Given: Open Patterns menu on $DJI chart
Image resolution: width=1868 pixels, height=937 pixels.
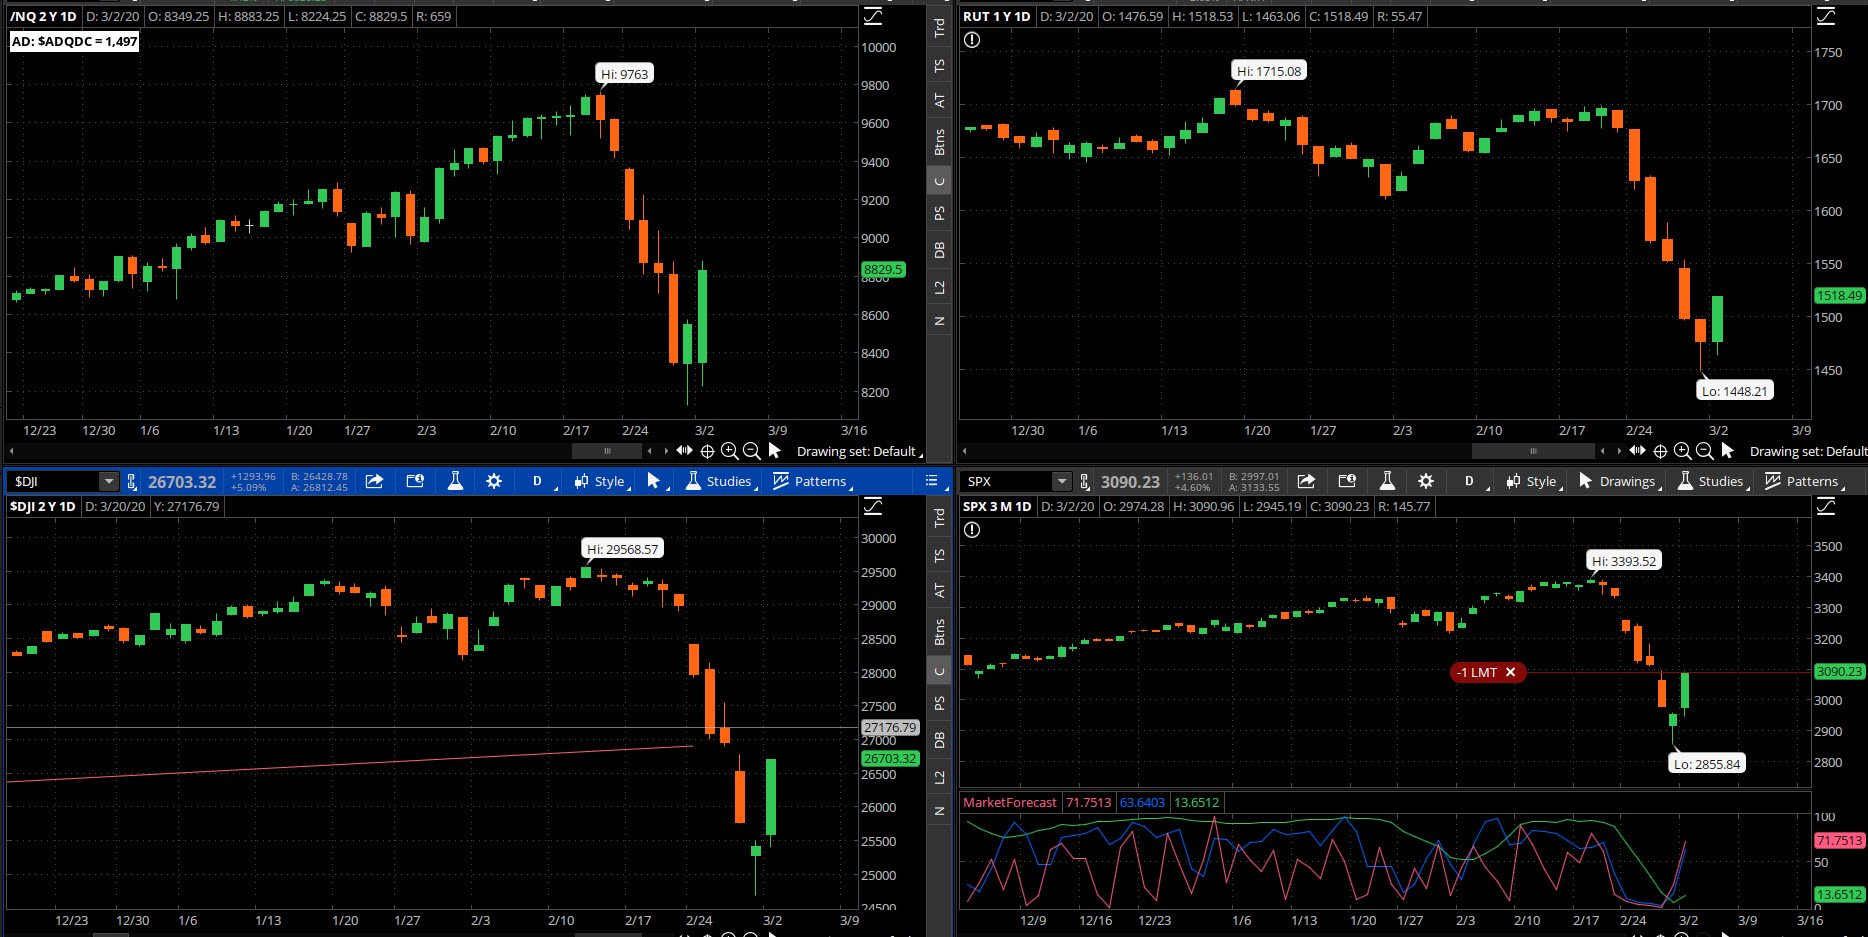Looking at the screenshot, I should coord(813,481).
